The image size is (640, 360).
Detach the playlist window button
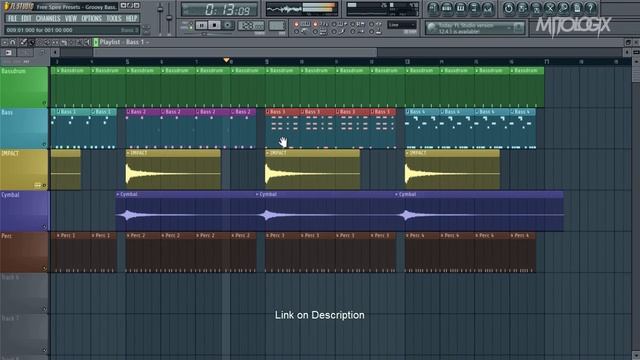click(x=629, y=42)
